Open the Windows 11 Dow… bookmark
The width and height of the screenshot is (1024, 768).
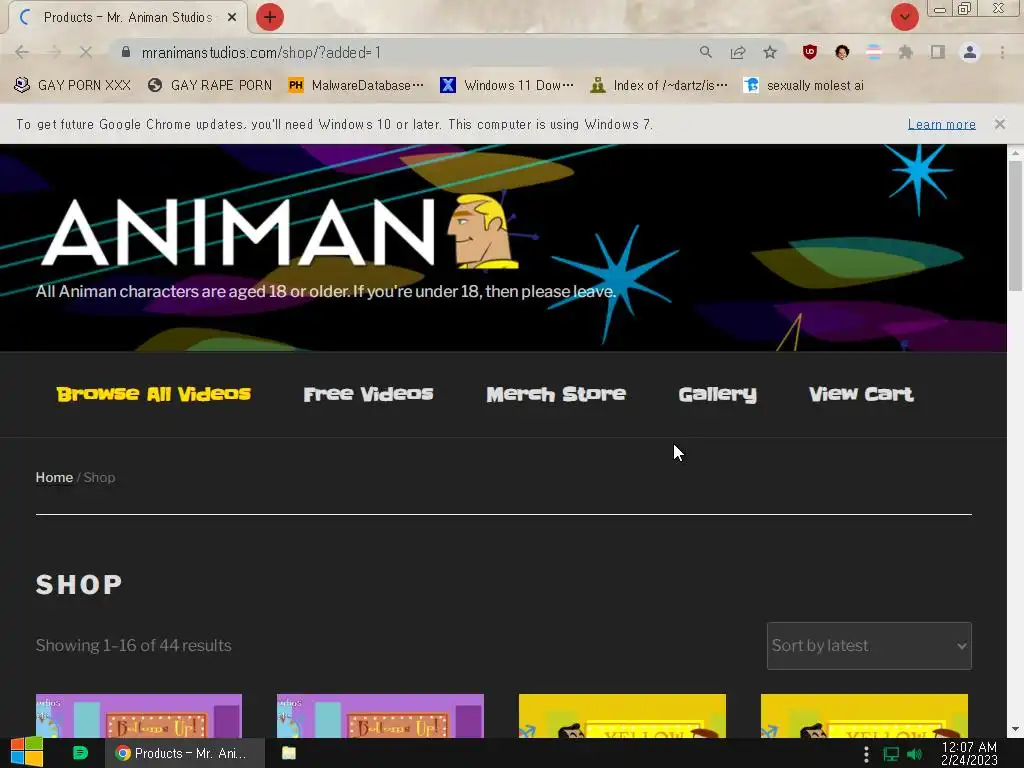pyautogui.click(x=507, y=86)
